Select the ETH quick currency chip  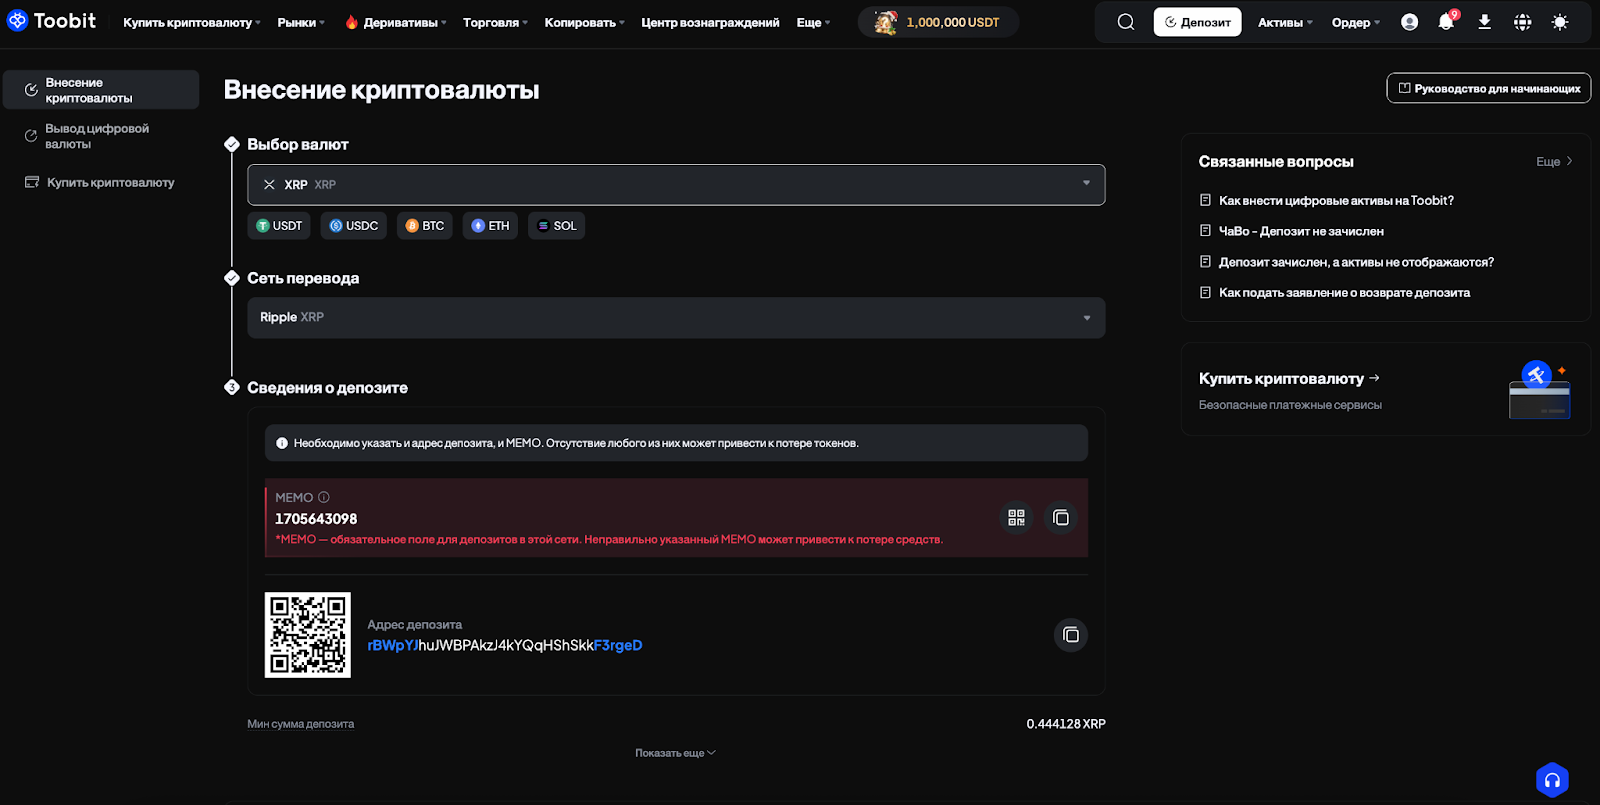[490, 226]
